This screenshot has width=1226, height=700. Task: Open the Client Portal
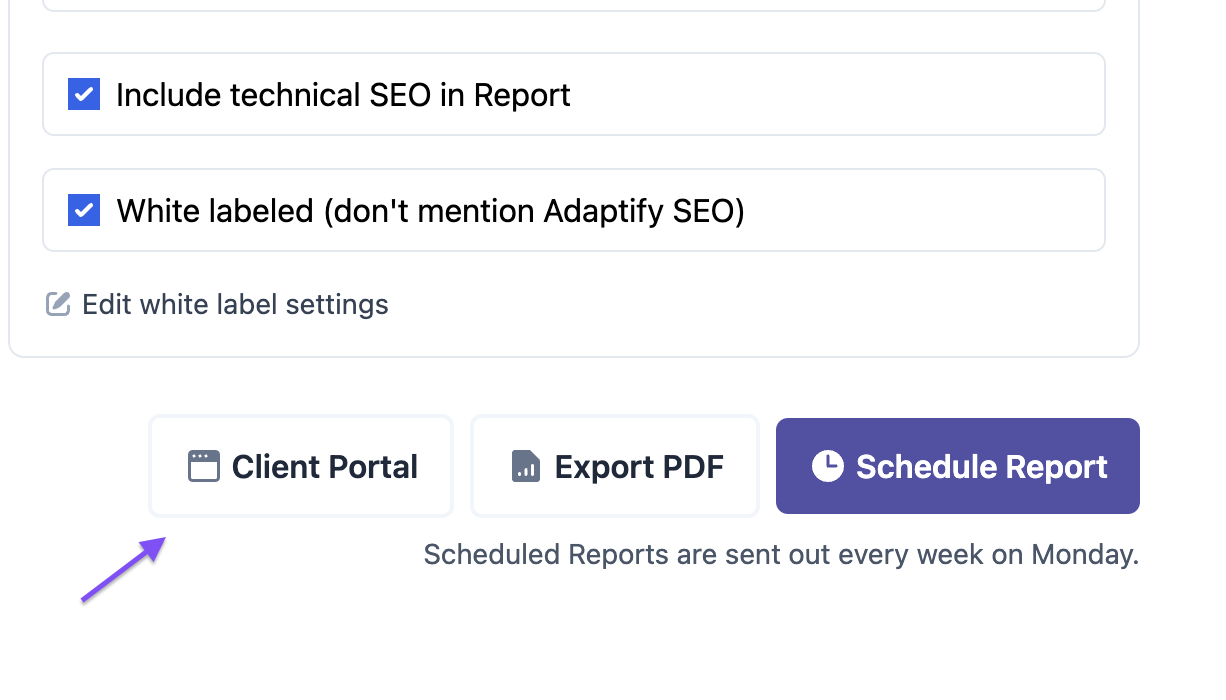click(301, 466)
